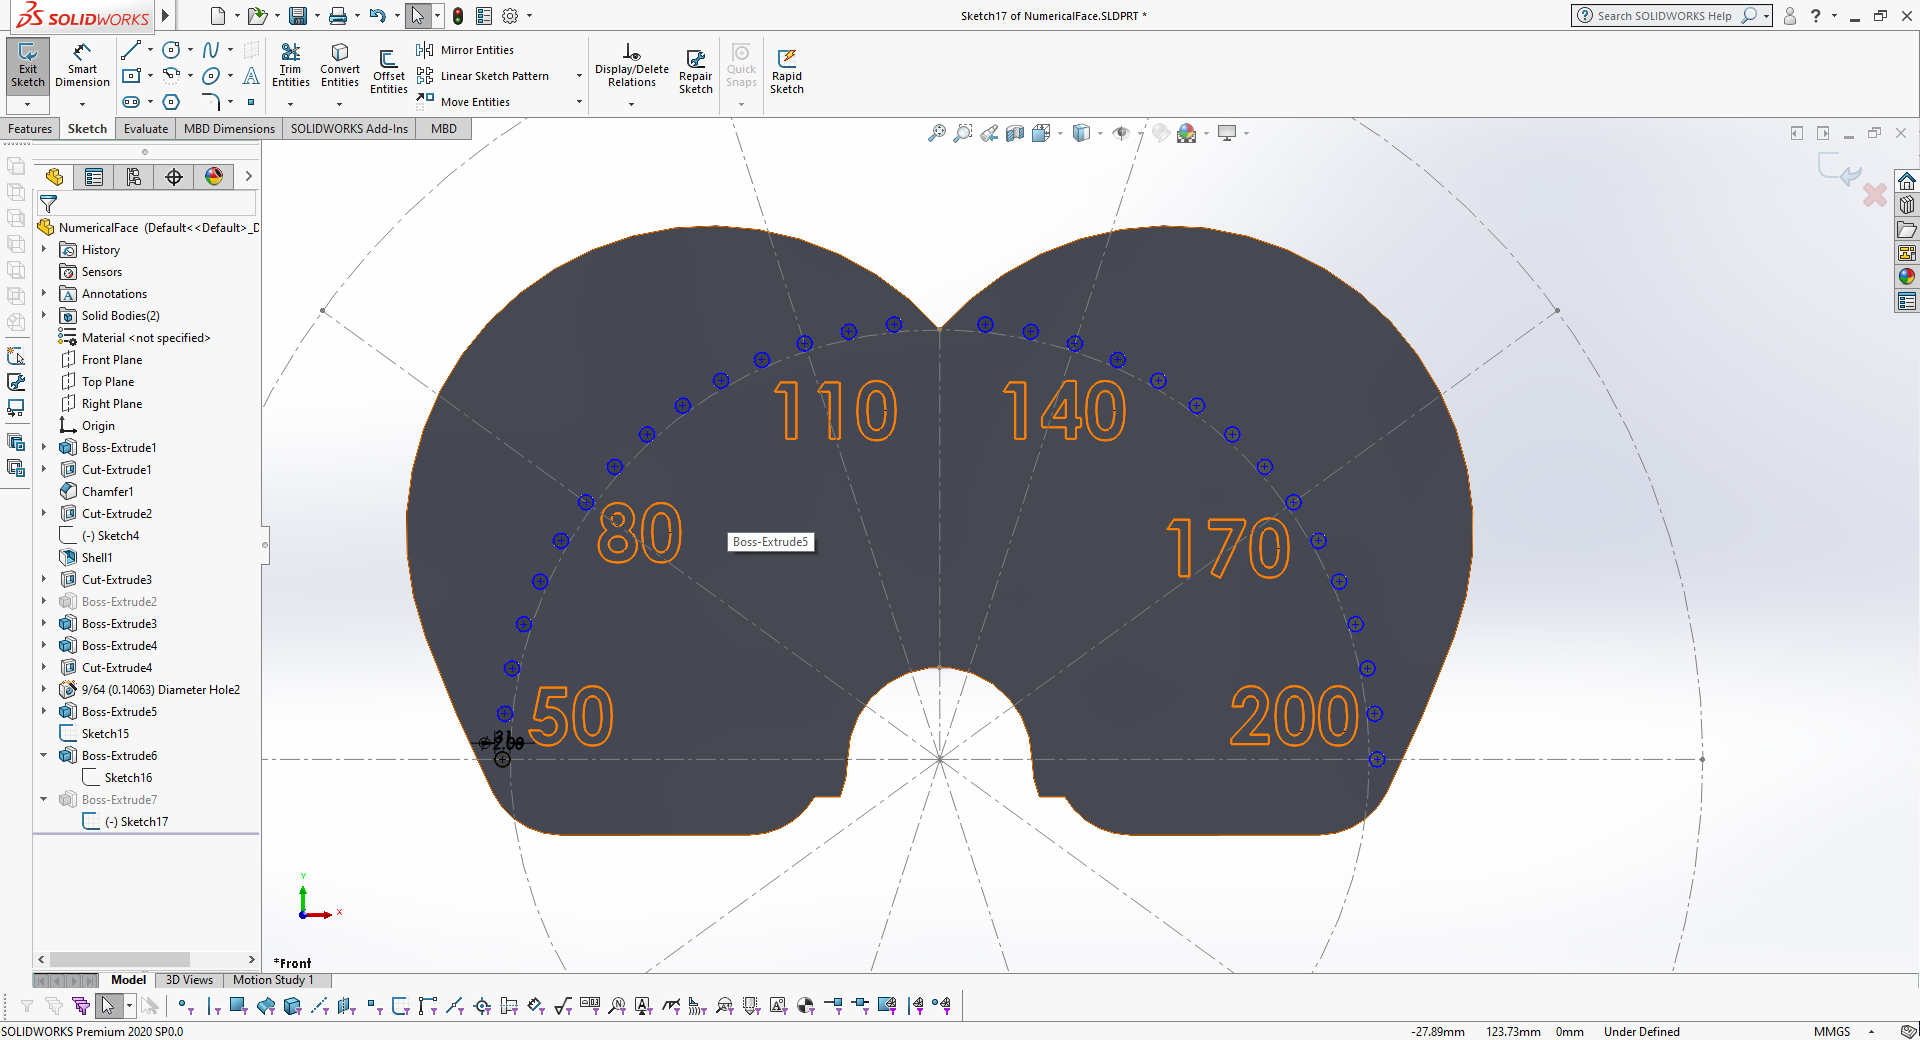Screen dimensions: 1920x1040
Task: Click Mirror Entities in the sketch ribbon
Action: point(465,50)
